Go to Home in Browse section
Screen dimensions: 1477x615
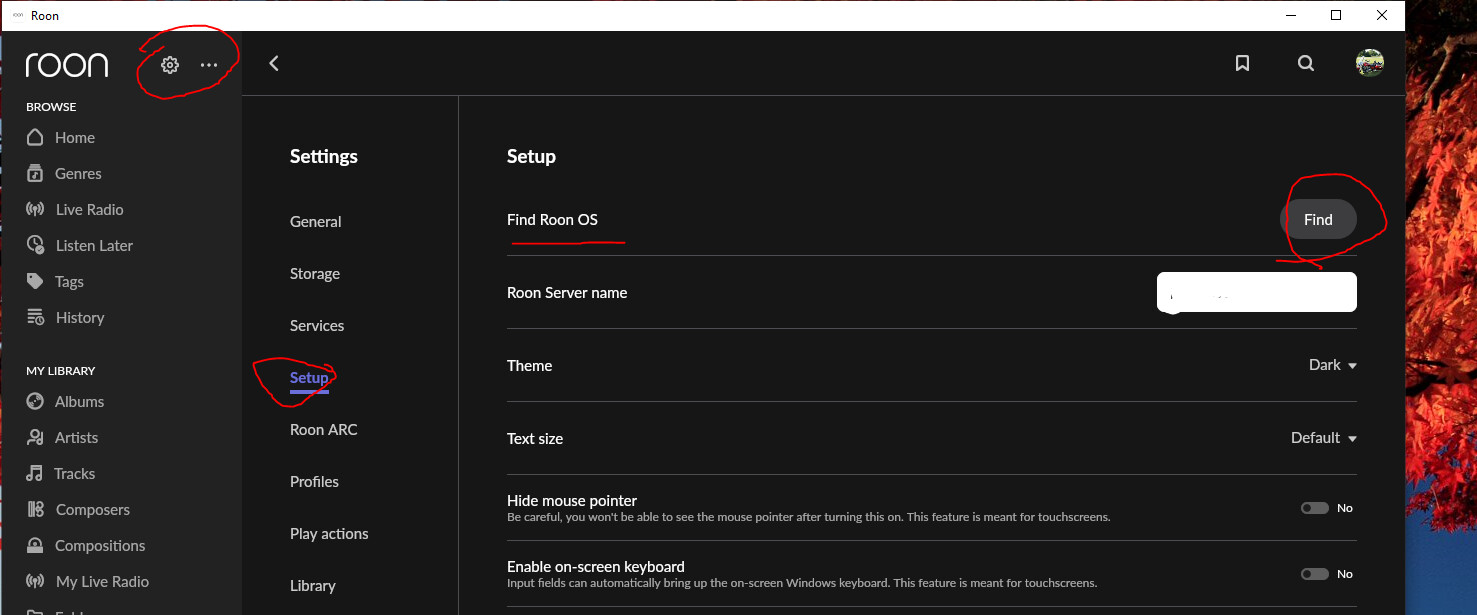[x=75, y=138]
